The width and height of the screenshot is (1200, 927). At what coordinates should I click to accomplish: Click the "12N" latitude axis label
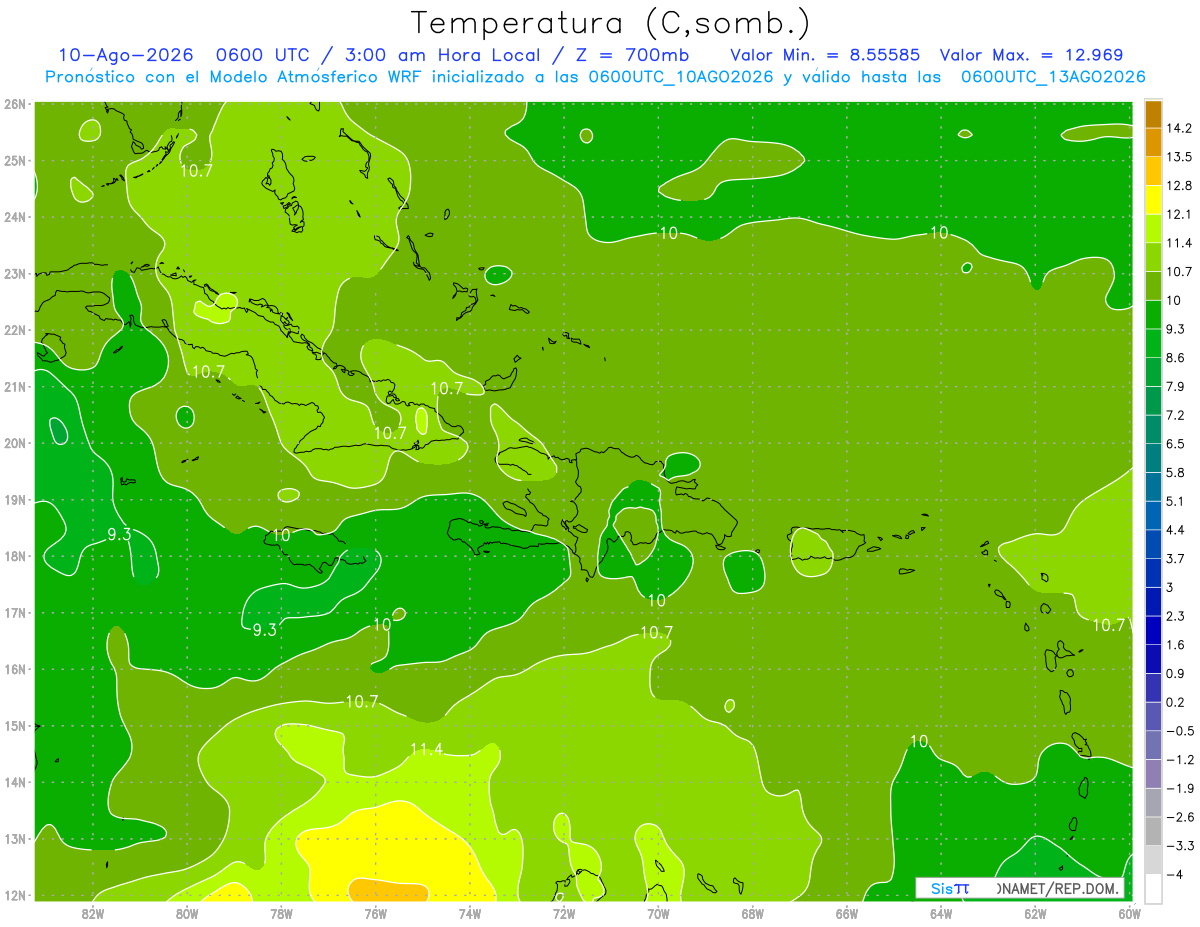click(x=15, y=895)
